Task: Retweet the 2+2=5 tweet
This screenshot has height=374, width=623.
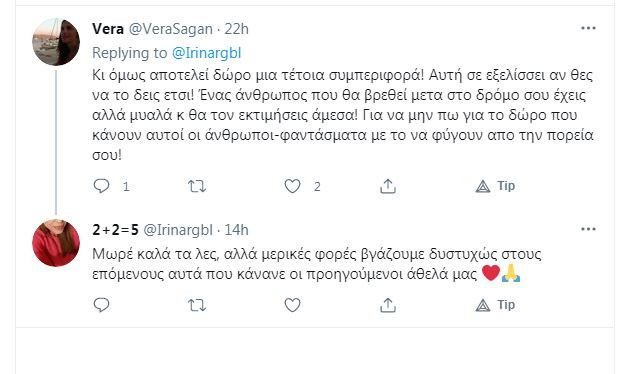Action: coord(197,305)
